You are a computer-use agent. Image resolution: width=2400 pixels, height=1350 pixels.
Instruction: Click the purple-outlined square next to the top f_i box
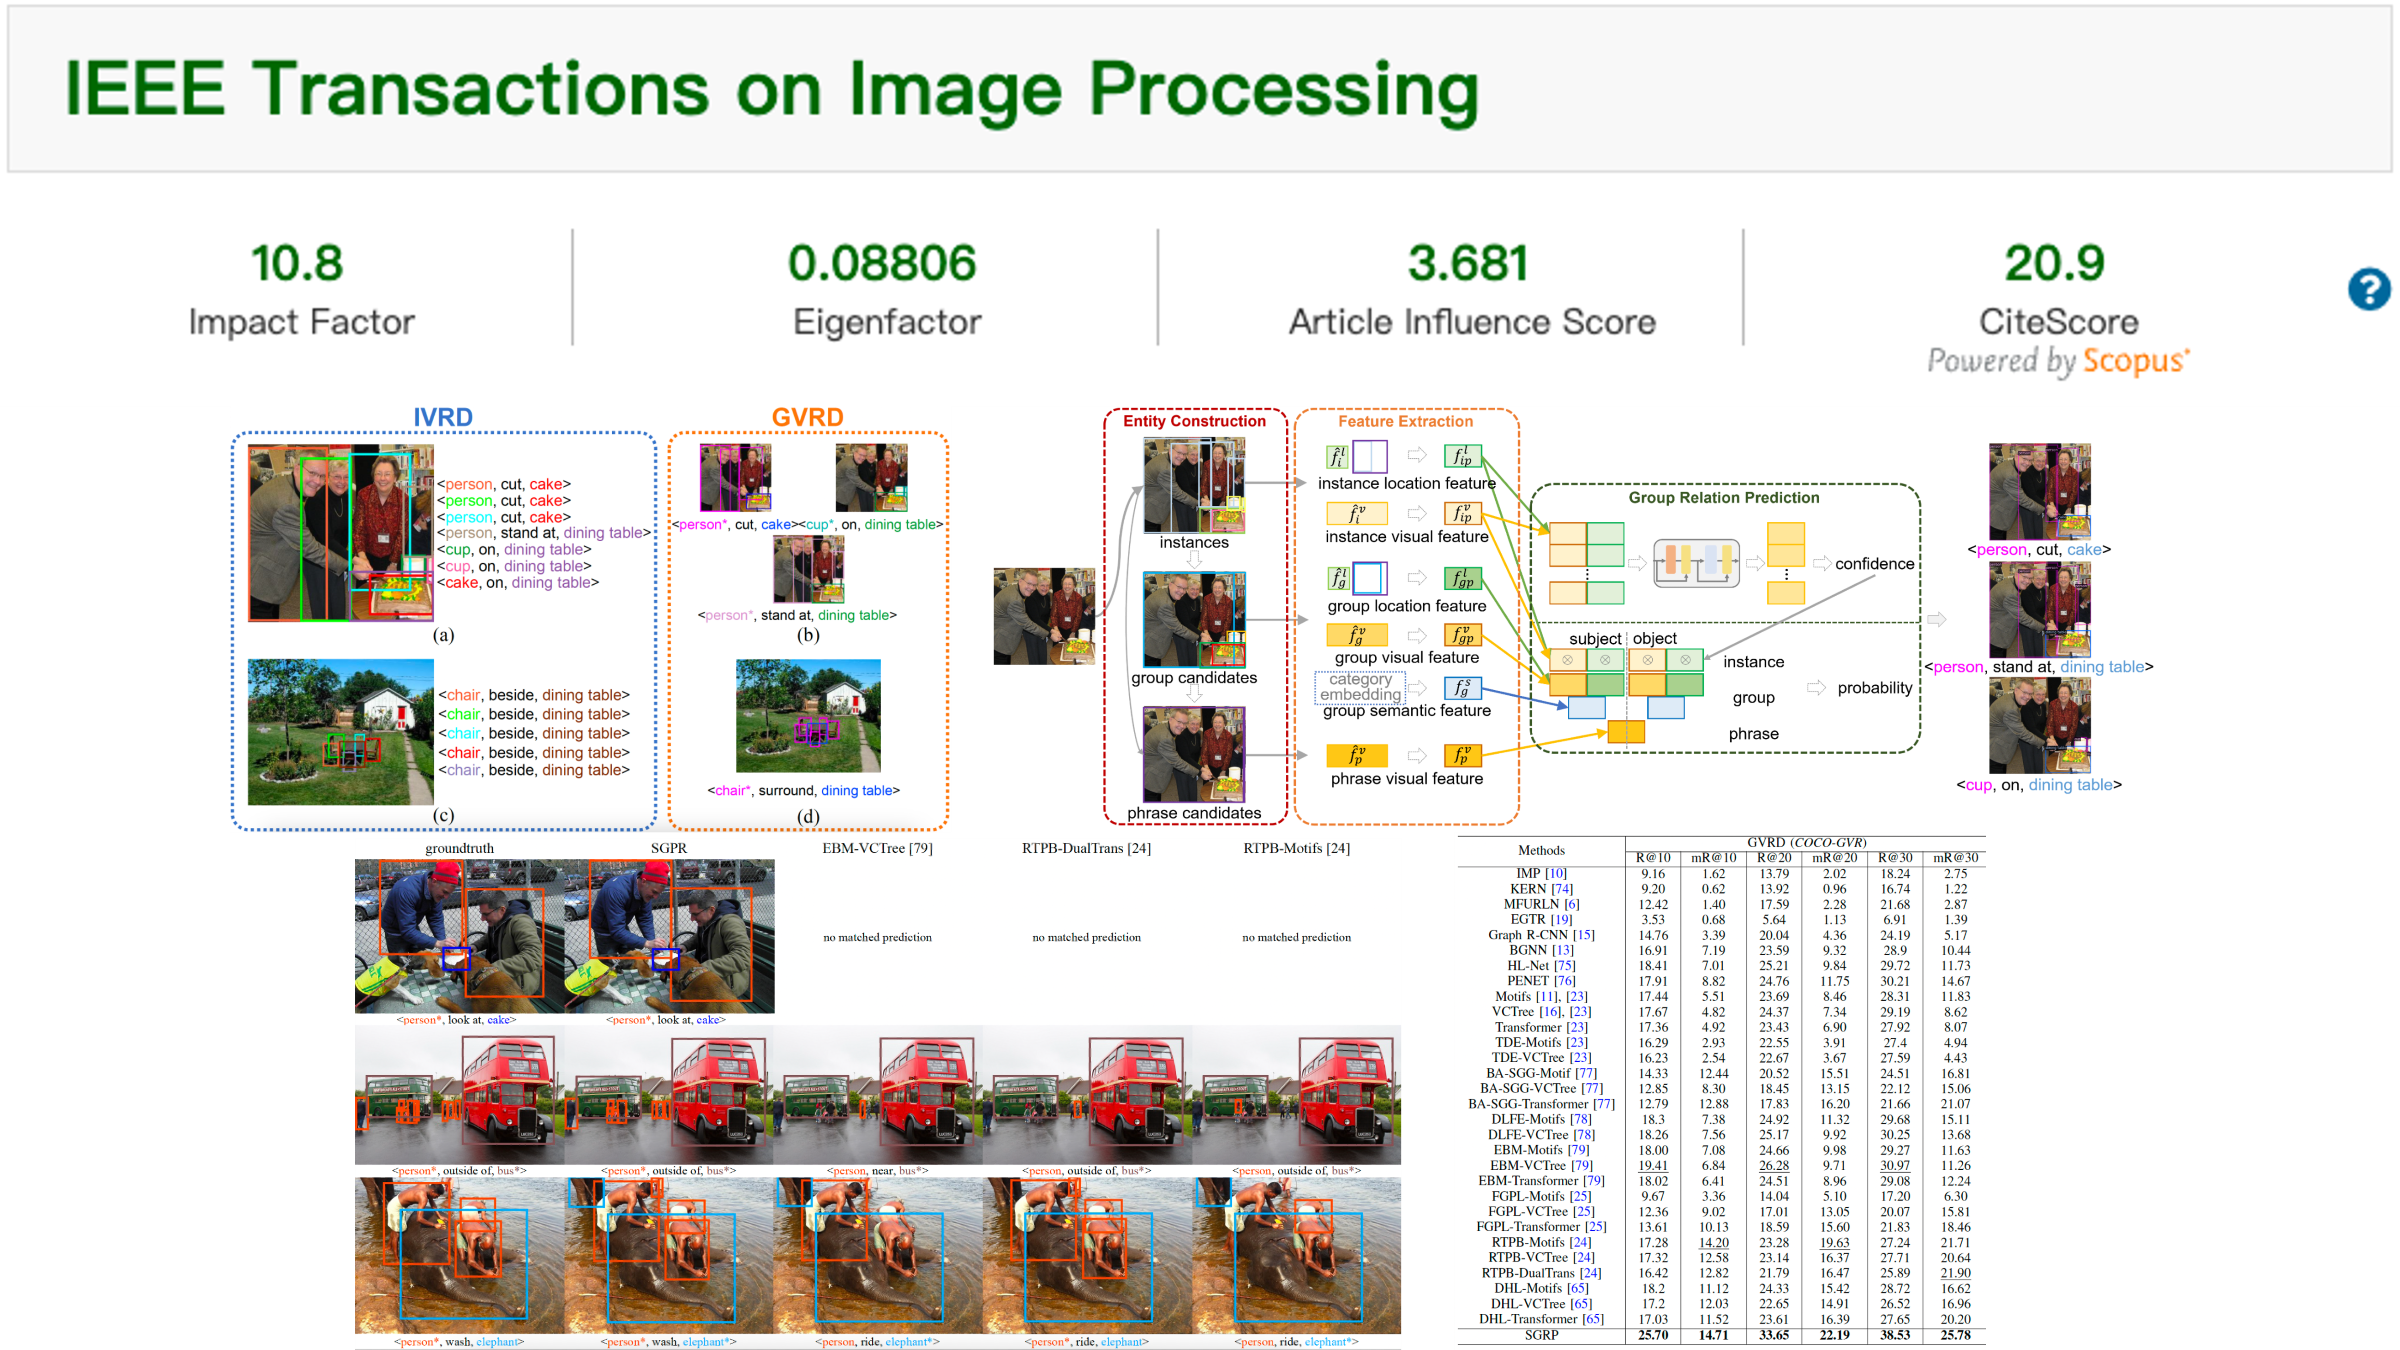pyautogui.click(x=1370, y=457)
